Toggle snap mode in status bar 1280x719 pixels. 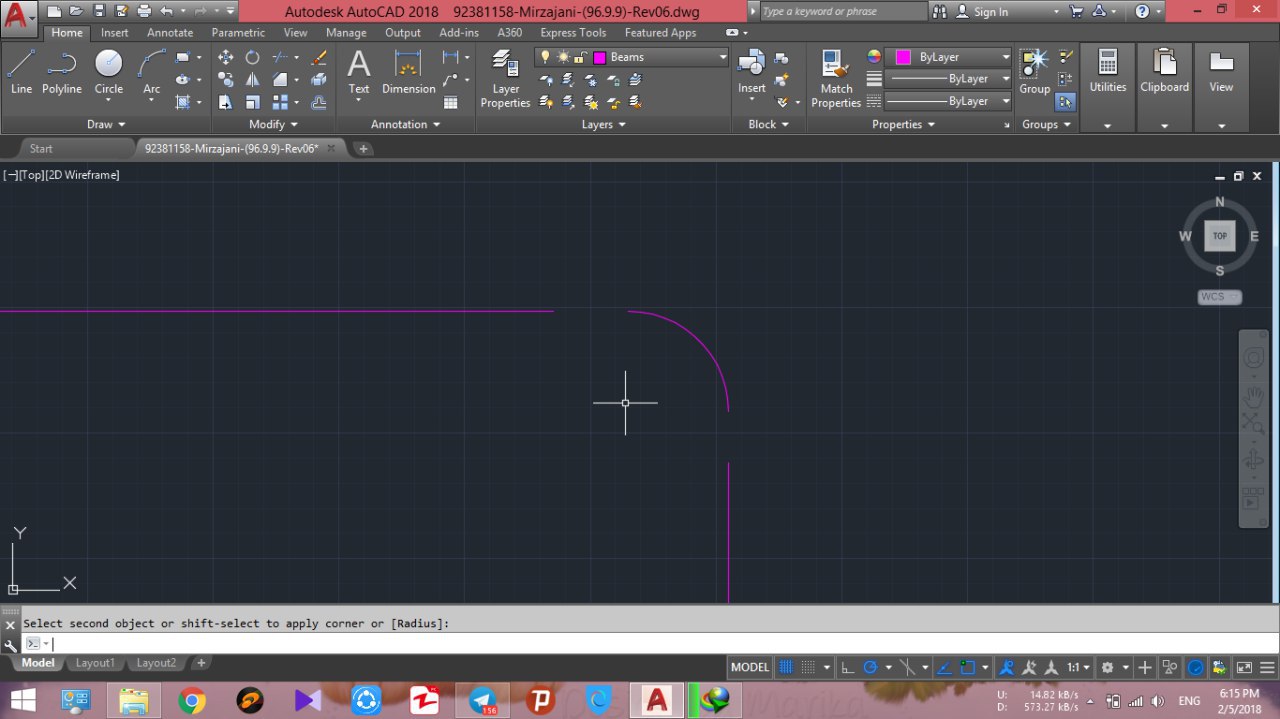click(808, 667)
